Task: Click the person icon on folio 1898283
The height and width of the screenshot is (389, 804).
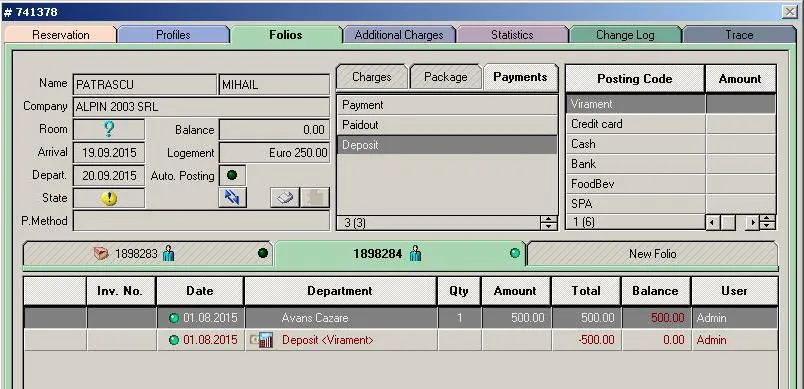Action: click(168, 253)
